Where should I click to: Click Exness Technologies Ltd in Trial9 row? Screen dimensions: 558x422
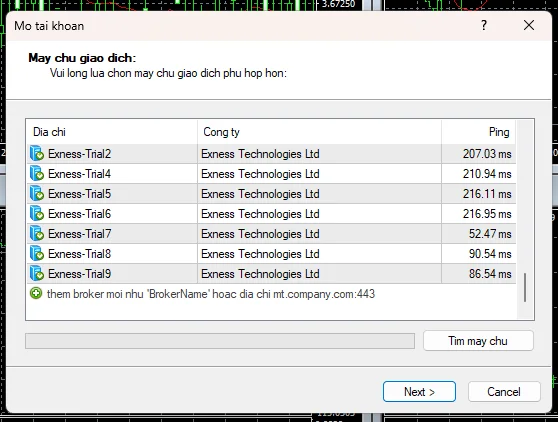(260, 274)
